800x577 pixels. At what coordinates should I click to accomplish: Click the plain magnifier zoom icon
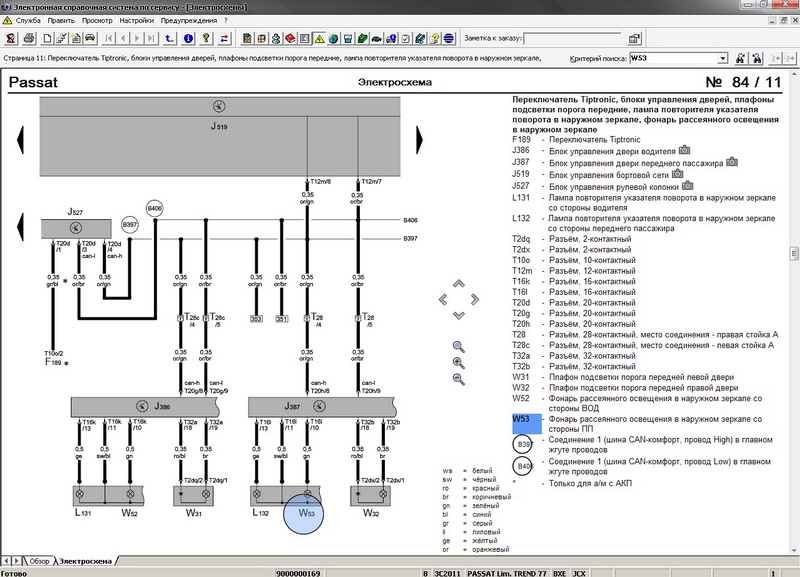tap(458, 347)
